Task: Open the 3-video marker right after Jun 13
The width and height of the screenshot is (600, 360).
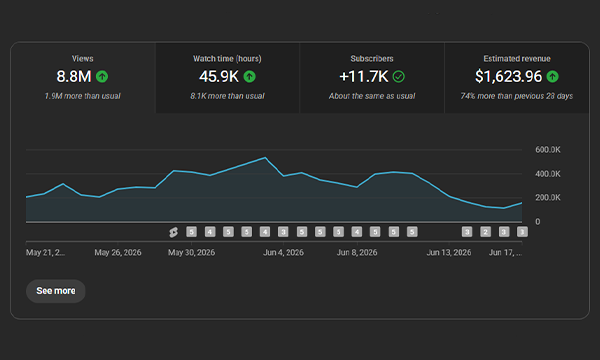Action: coord(467,232)
